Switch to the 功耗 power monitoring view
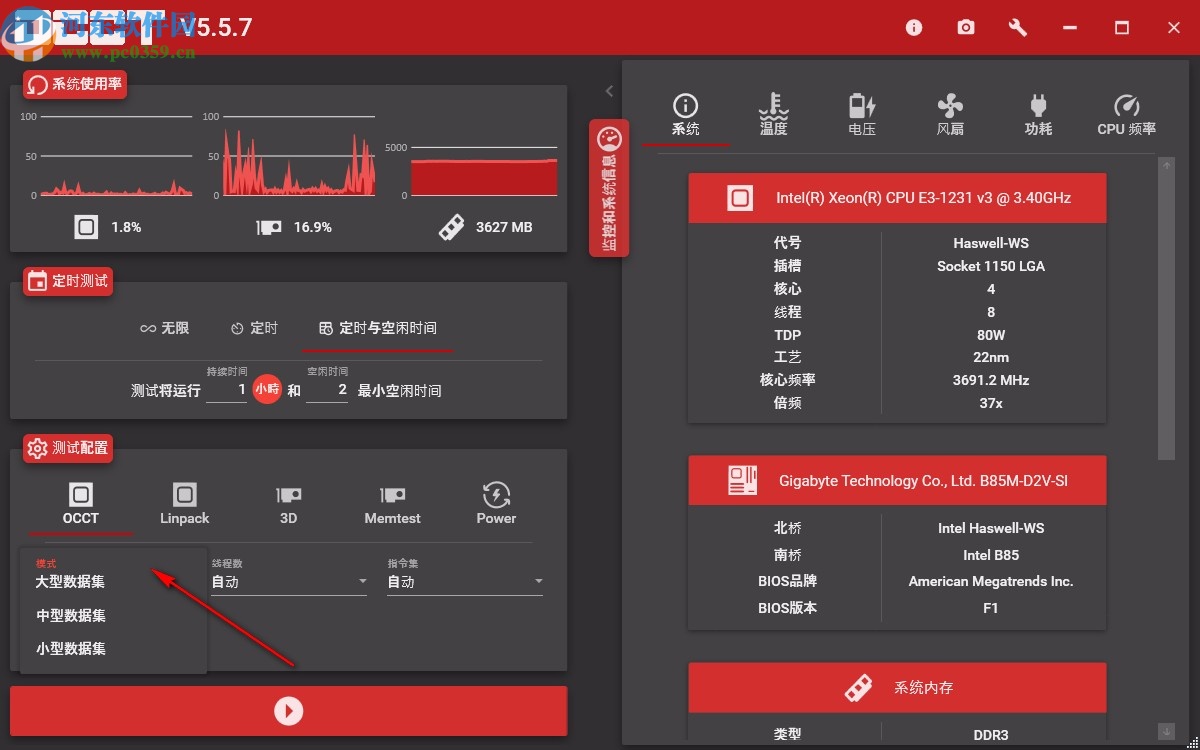This screenshot has width=1200, height=750. point(1038,113)
